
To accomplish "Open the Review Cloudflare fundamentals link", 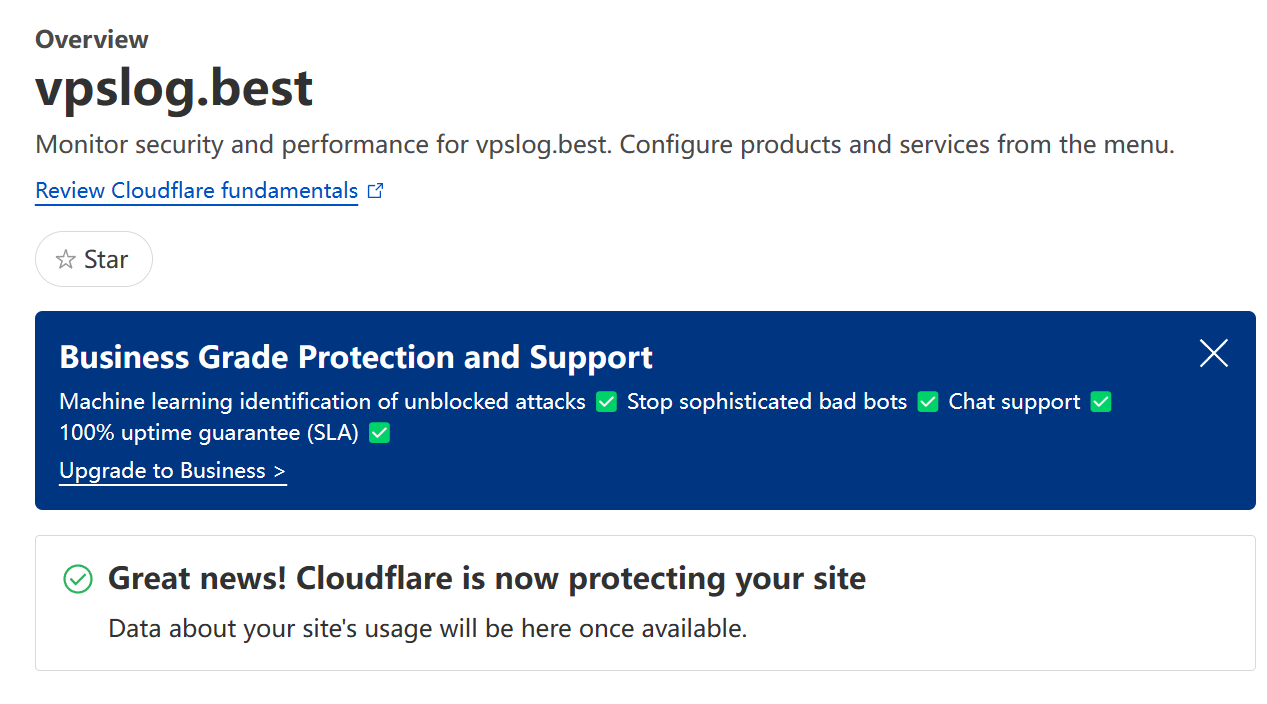I will tap(196, 191).
